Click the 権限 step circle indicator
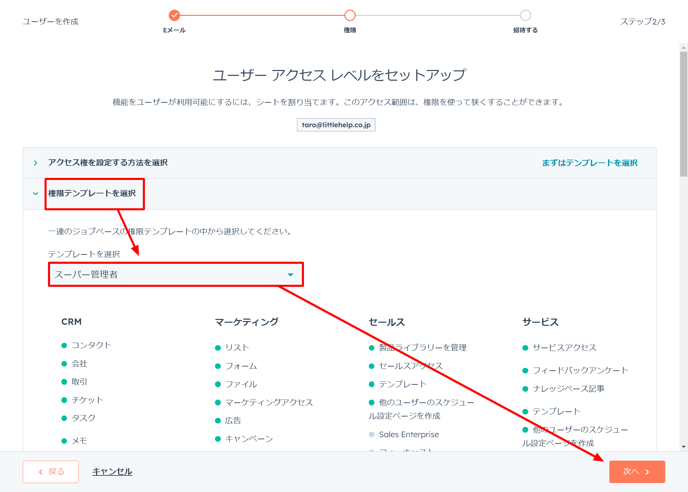Screen dimensions: 688x492 point(350,15)
